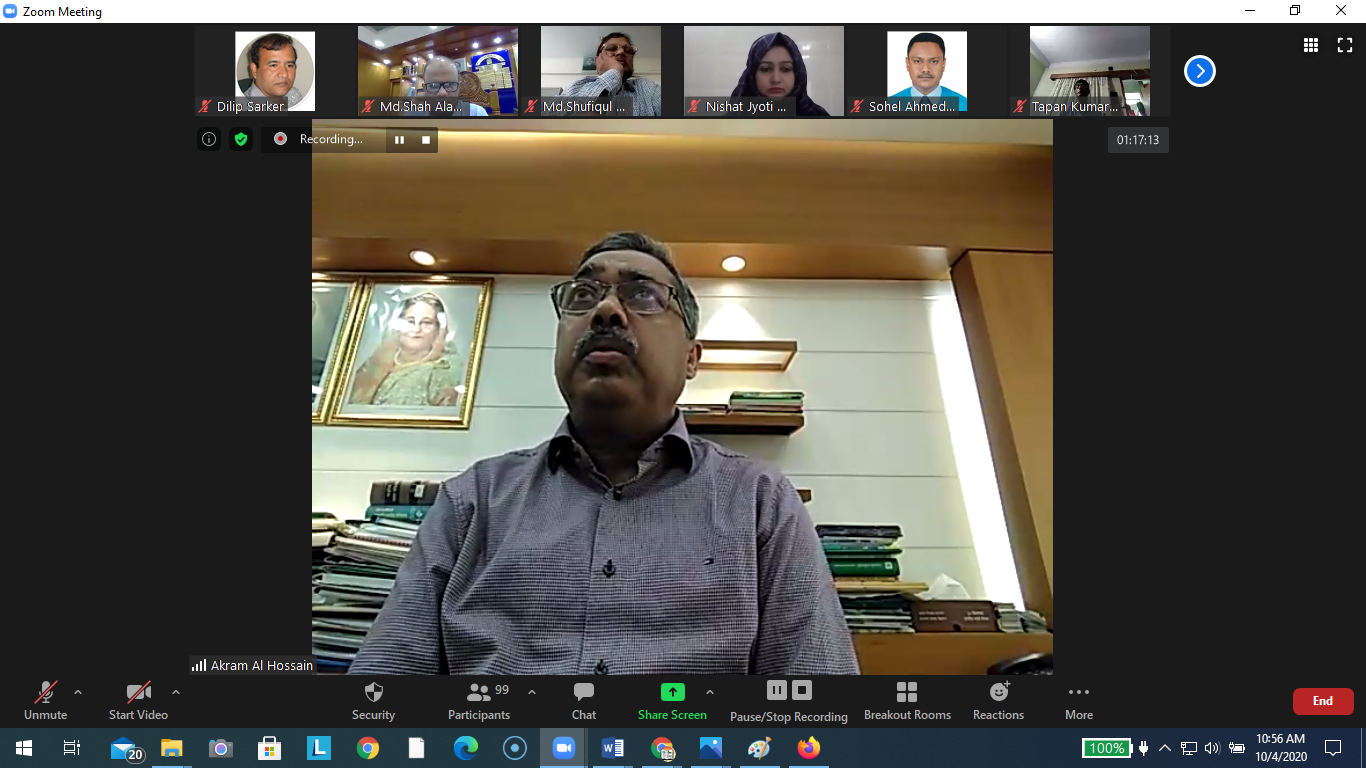The image size is (1366, 768).
Task: Pause recording from bottom toolbar
Action: pyautogui.click(x=777, y=690)
